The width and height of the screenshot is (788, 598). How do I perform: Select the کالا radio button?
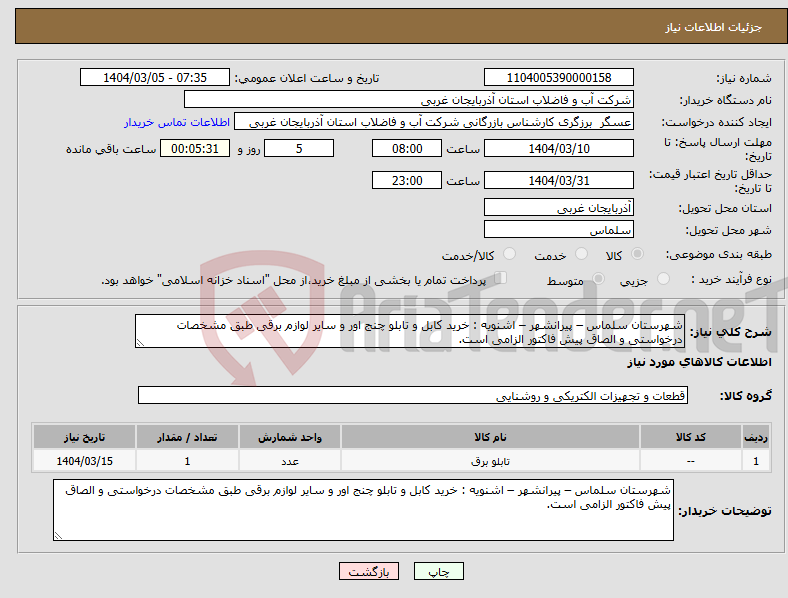[637, 254]
